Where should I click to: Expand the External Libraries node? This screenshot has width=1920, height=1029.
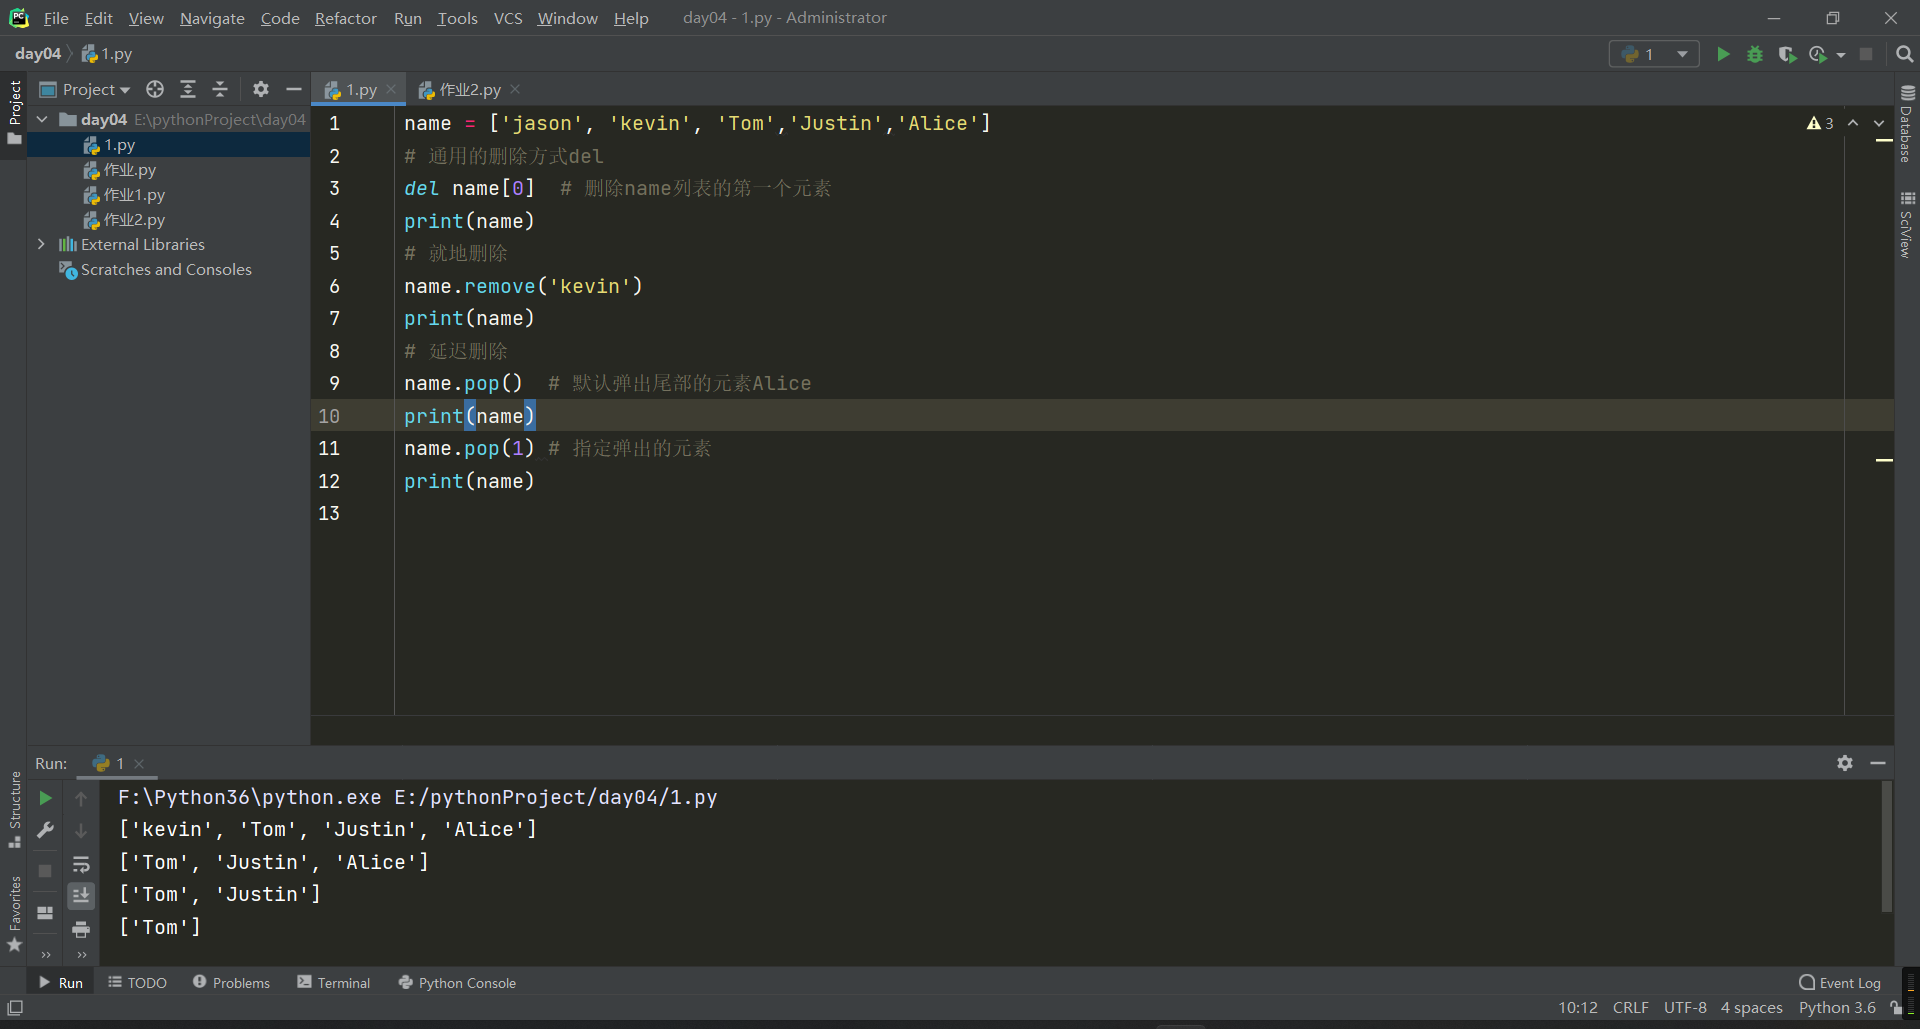41,244
